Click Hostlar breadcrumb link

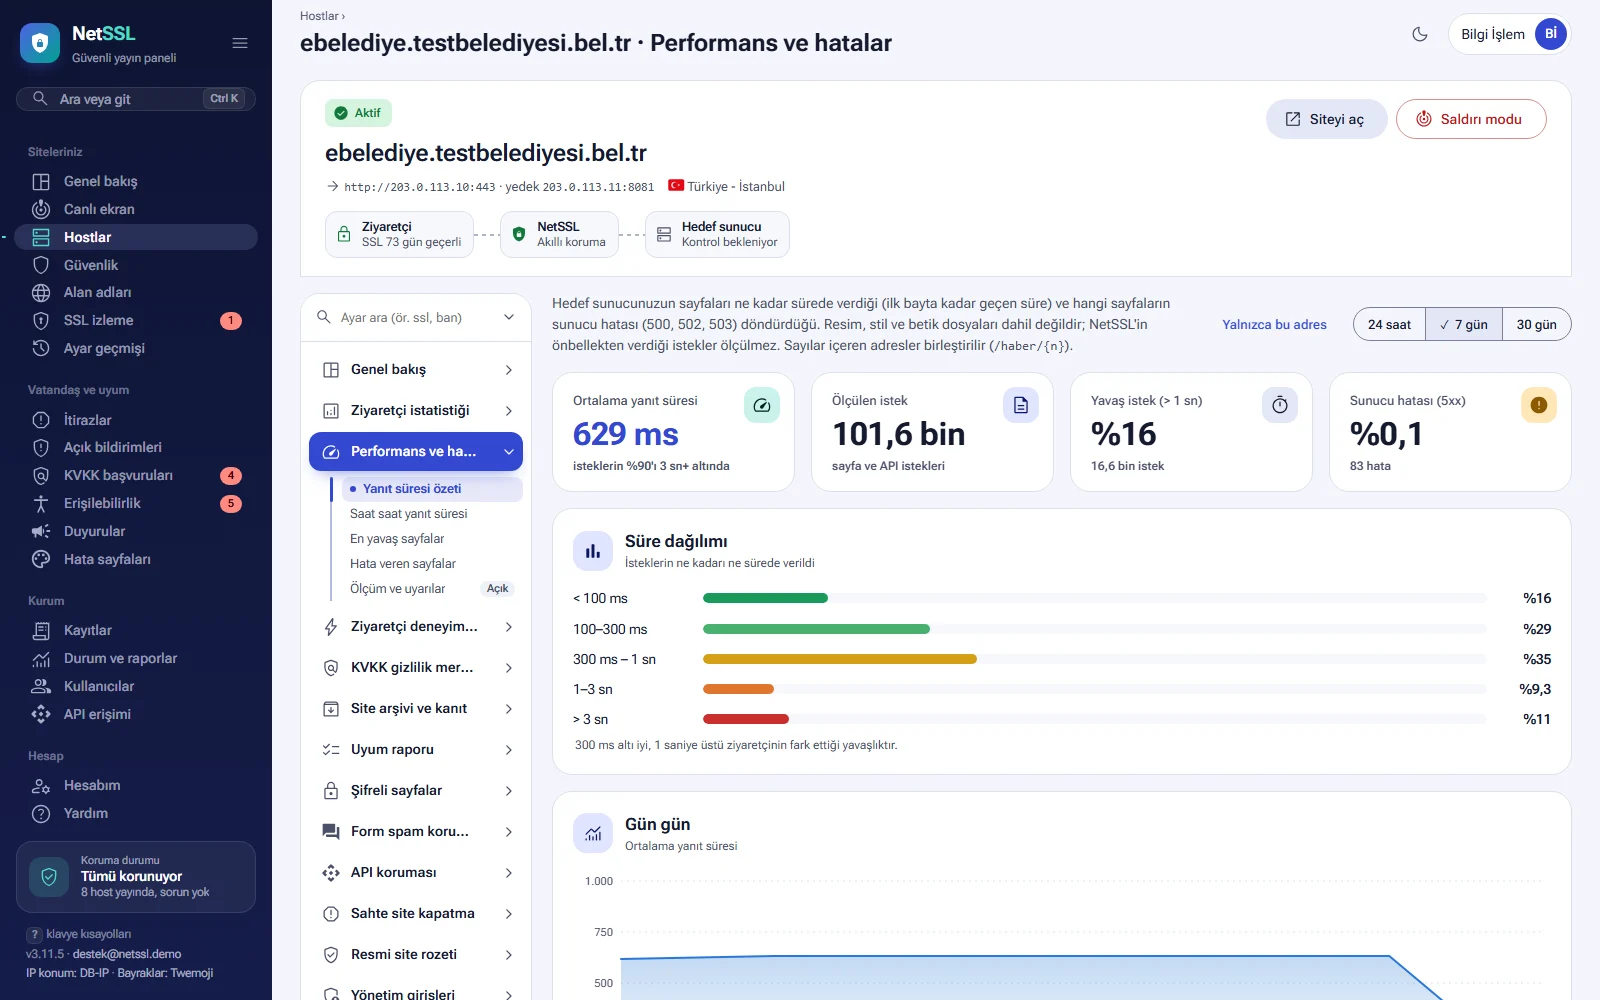(319, 16)
